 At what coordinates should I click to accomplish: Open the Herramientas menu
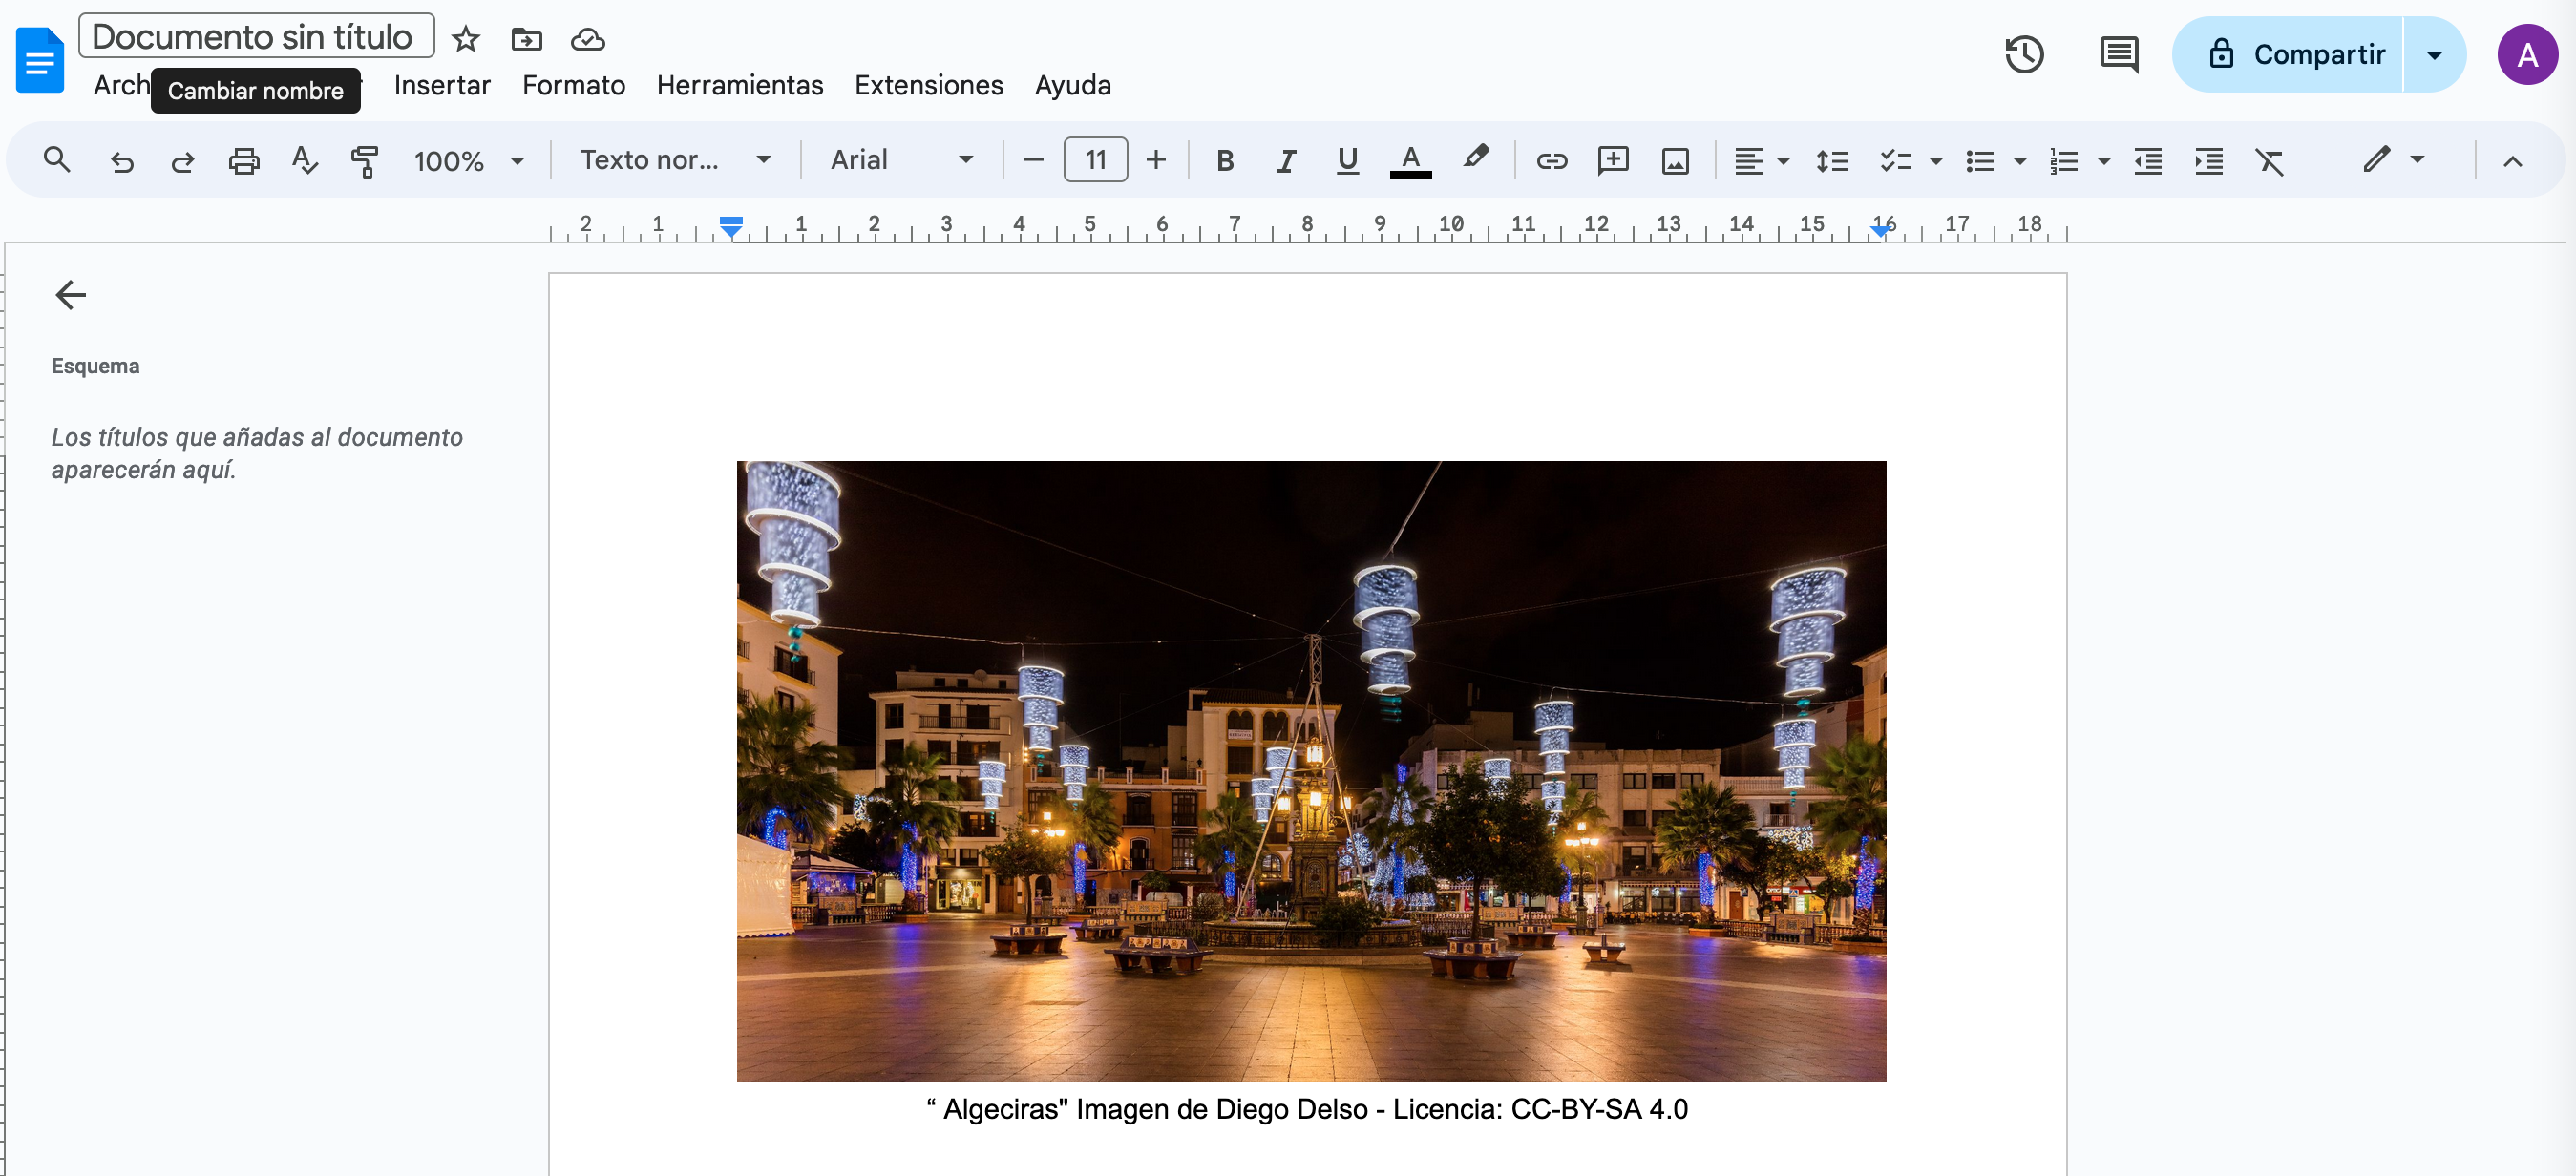coord(739,85)
